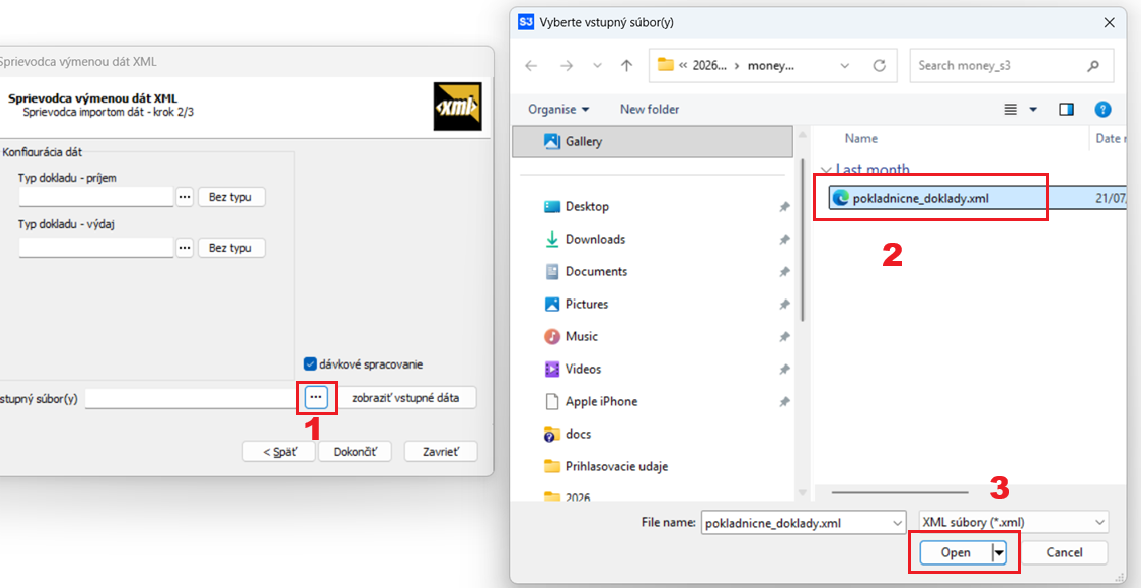Click the Zavrieť button in wizard
Screen dimensions: 1141x588
tap(441, 451)
